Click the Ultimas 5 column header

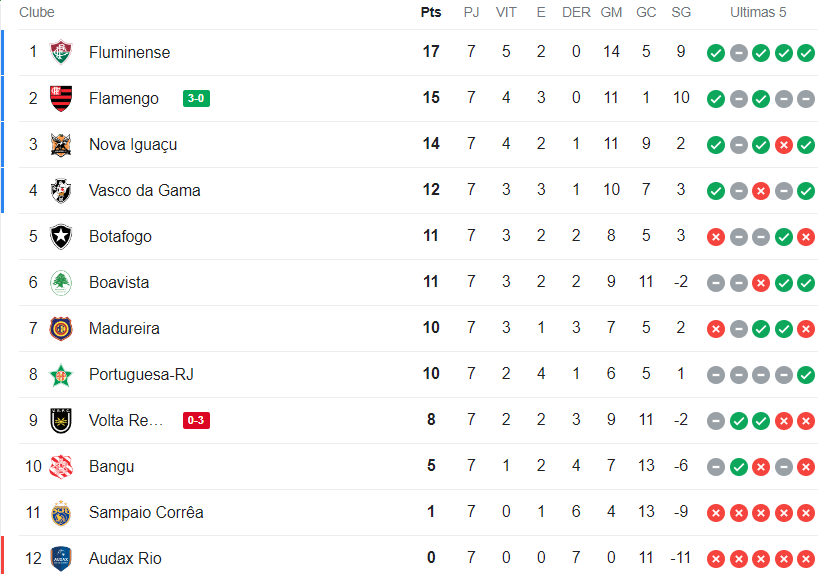(x=758, y=13)
